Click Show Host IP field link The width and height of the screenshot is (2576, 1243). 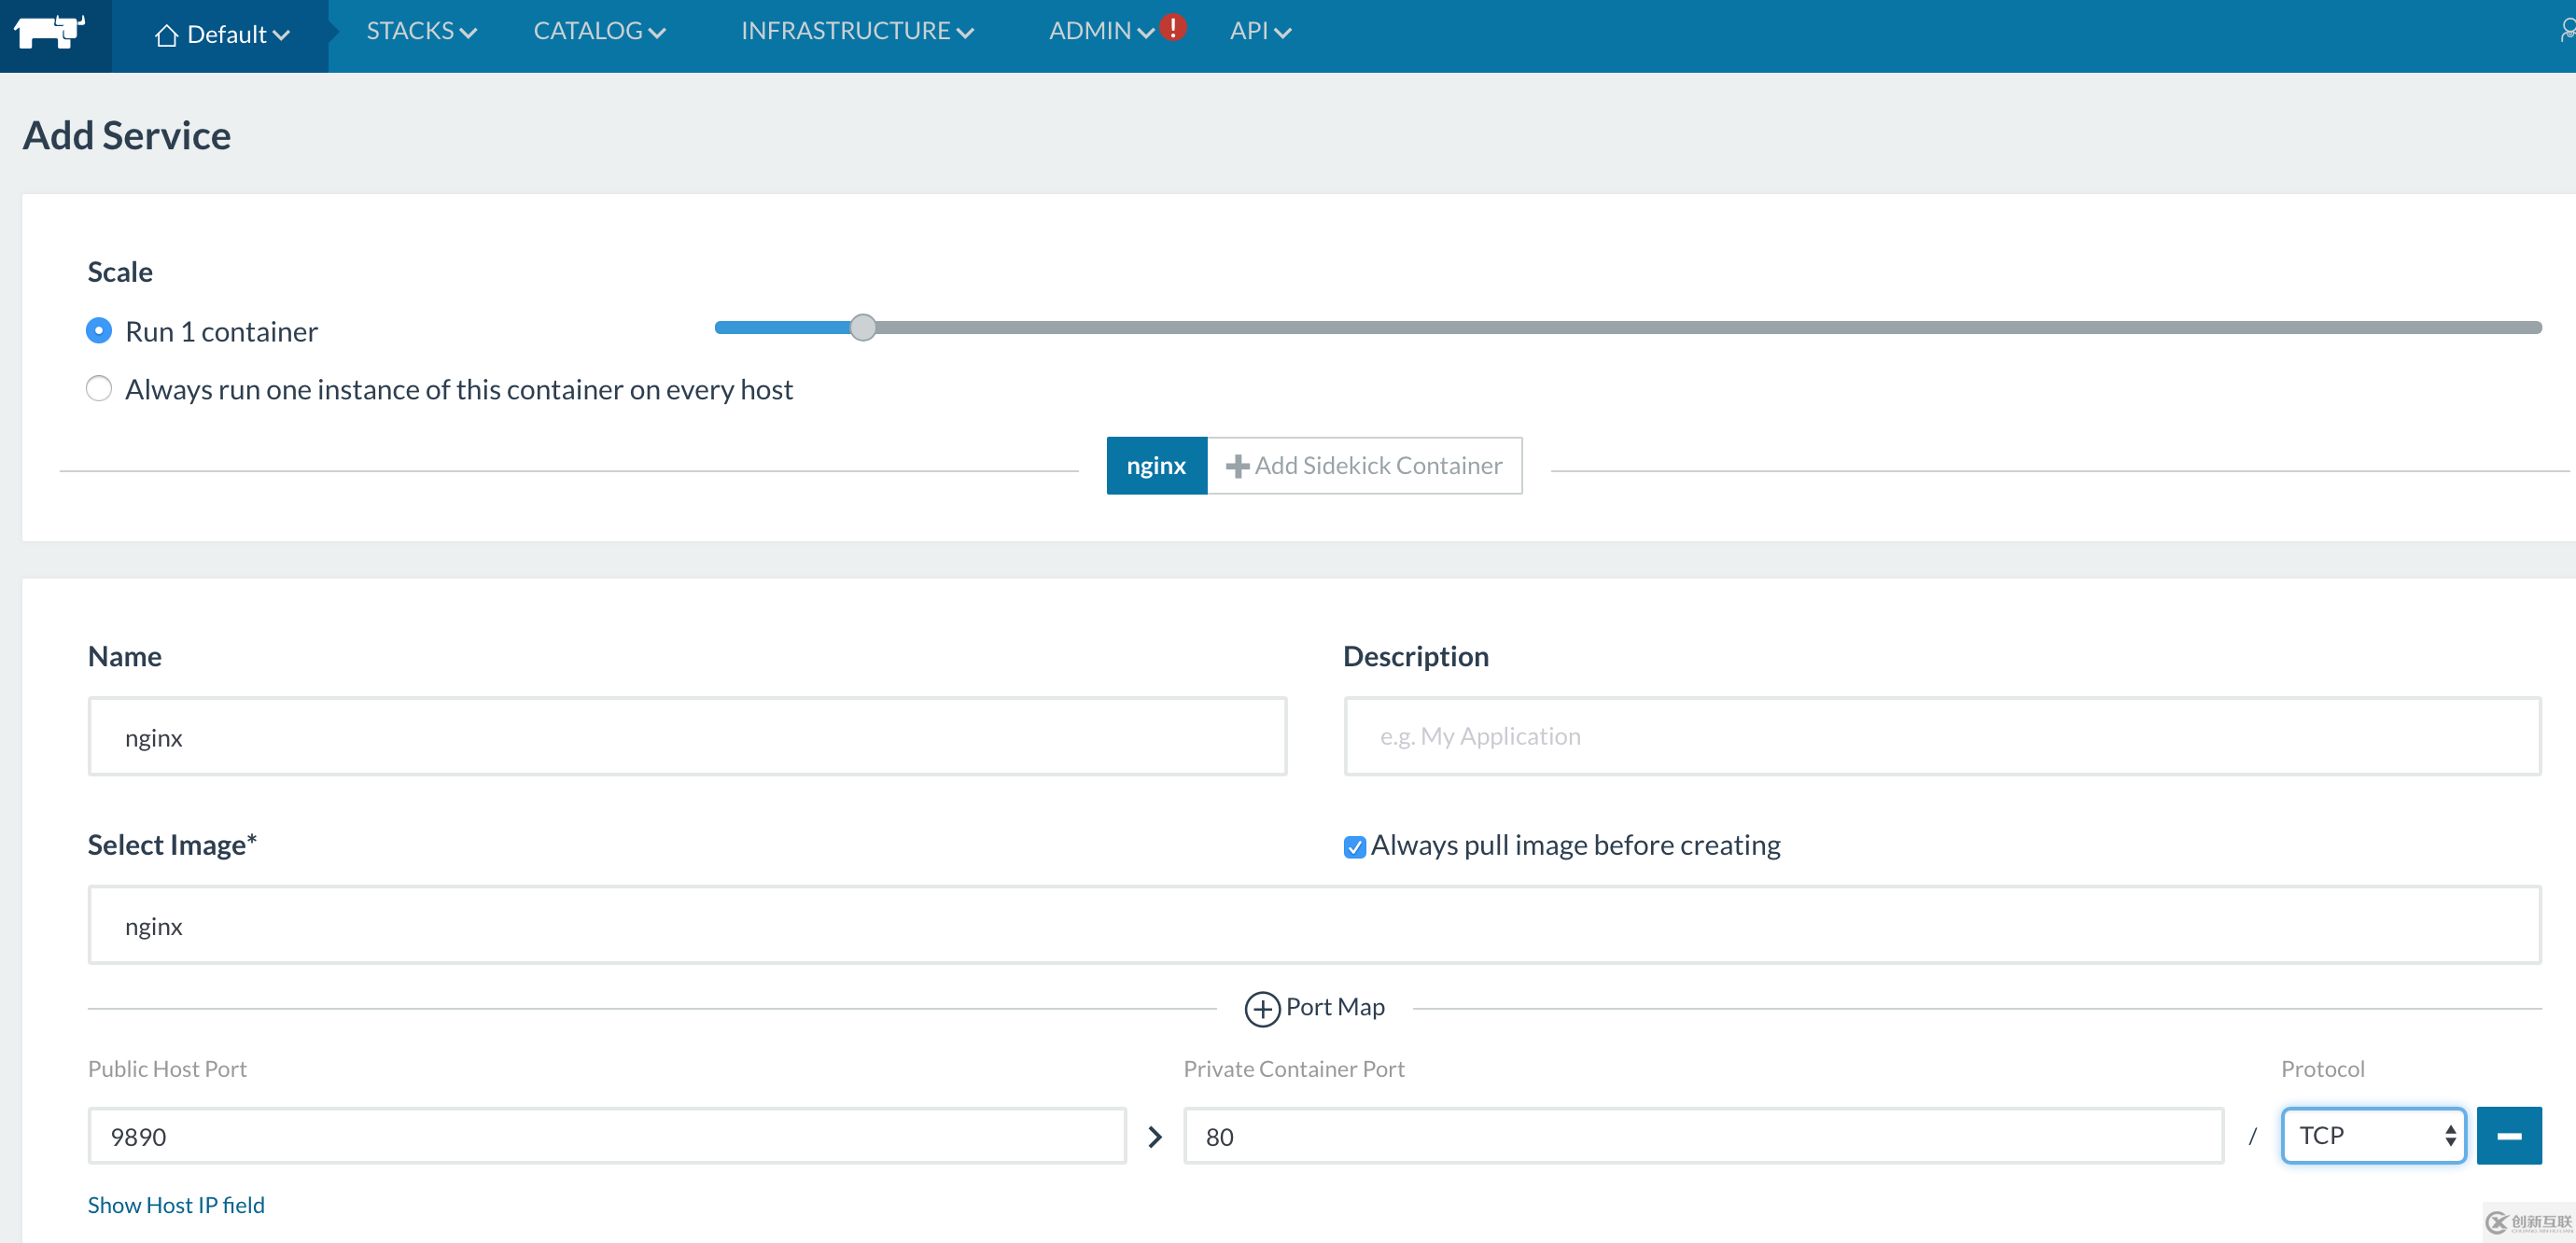177,1206
